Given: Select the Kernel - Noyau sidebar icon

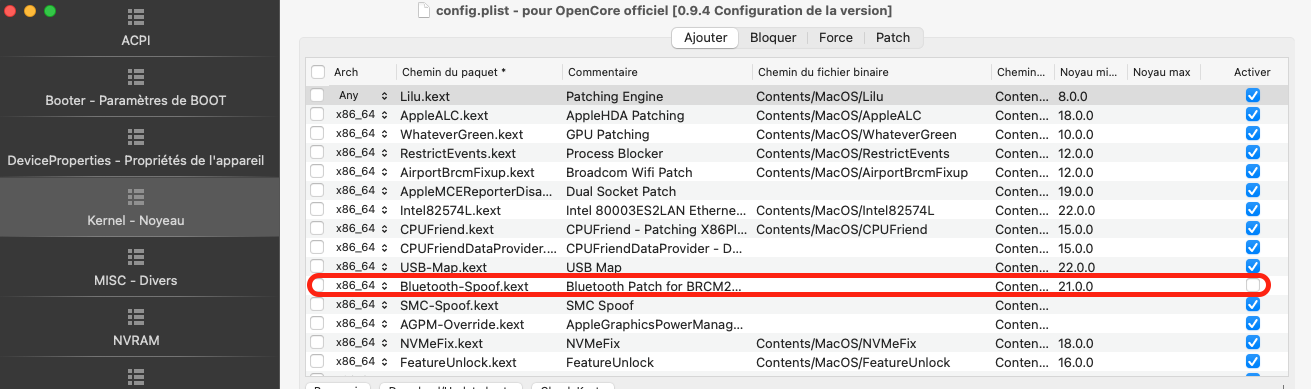Looking at the screenshot, I should click(136, 197).
